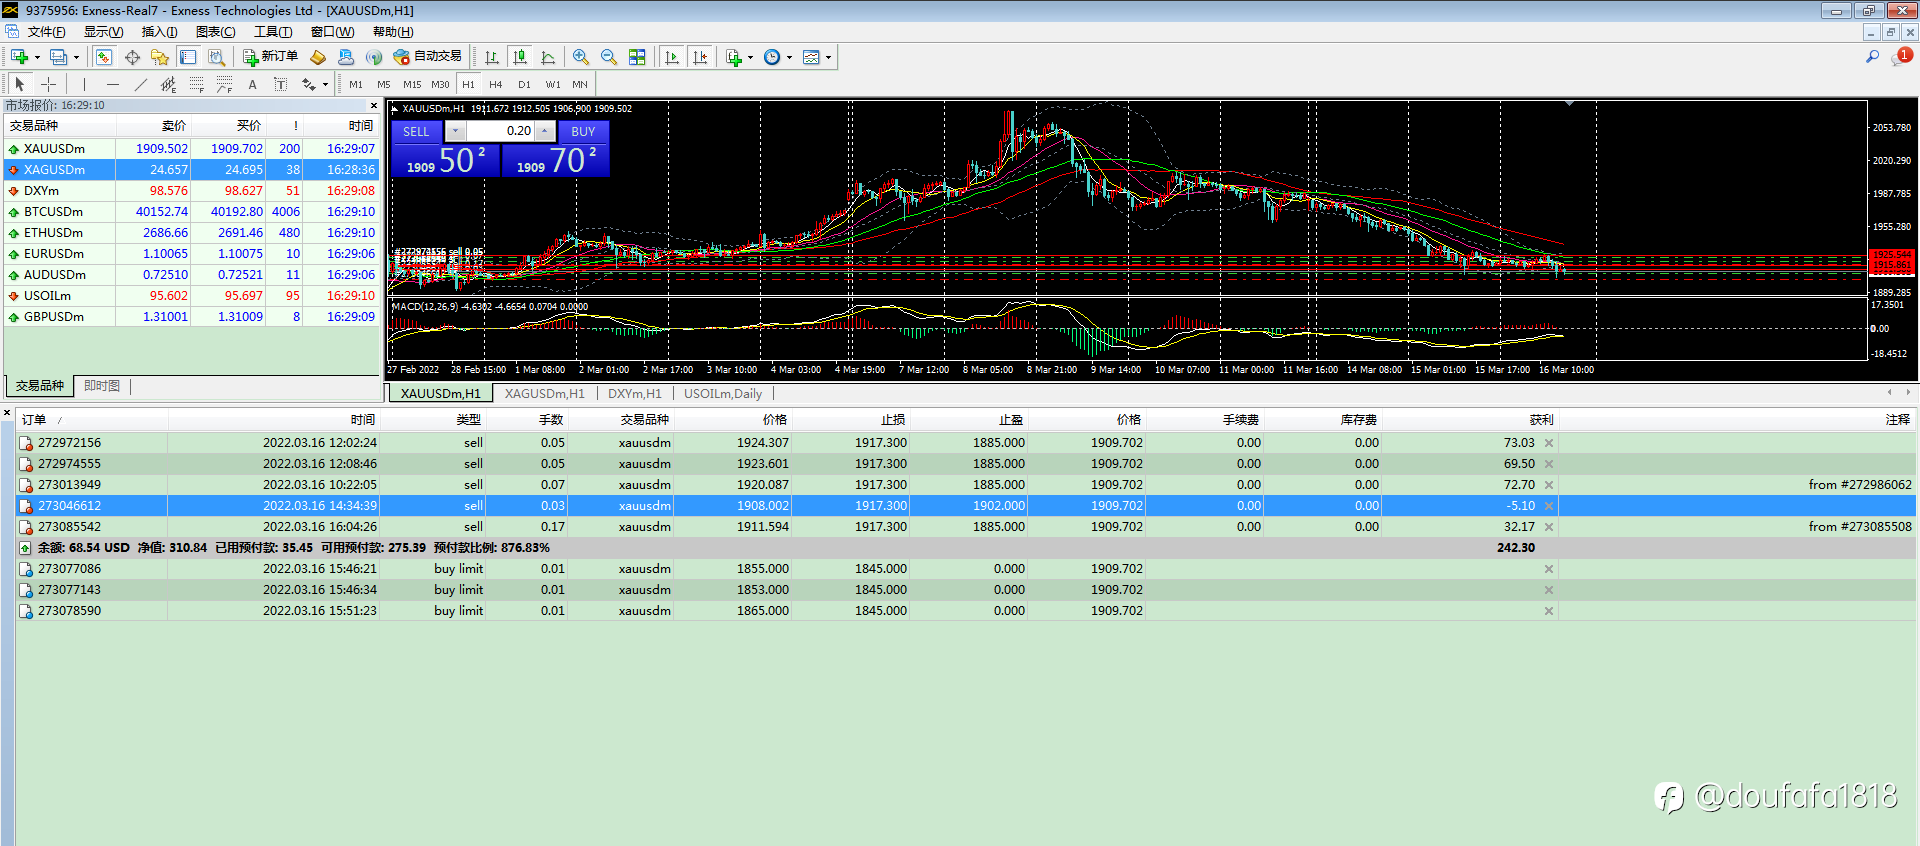The width and height of the screenshot is (1920, 846).
Task: Toggle chart shift
Action: coord(700,57)
